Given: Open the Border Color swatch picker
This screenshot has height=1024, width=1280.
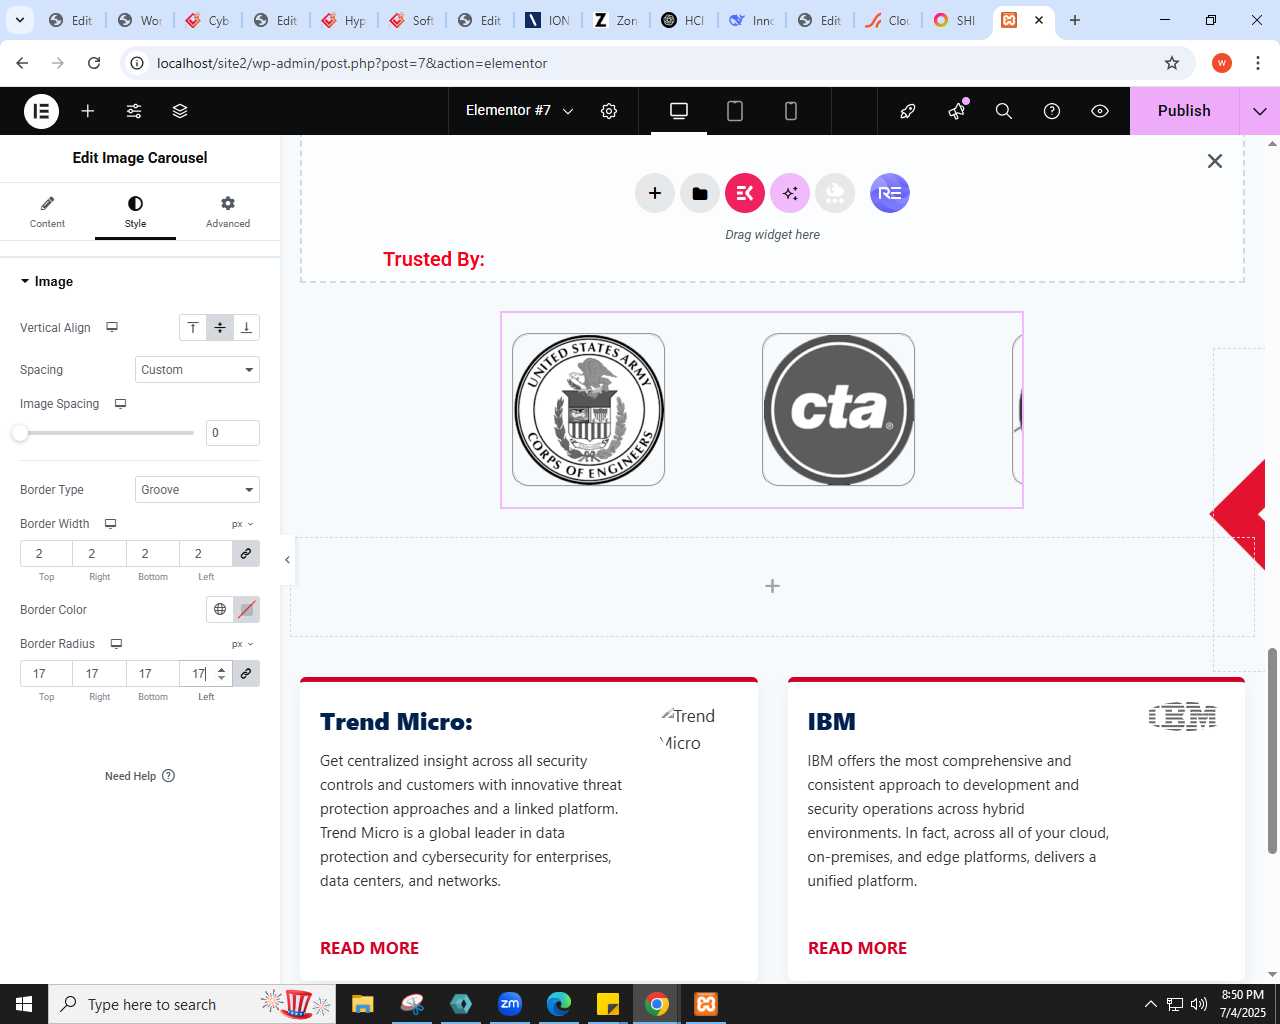Looking at the screenshot, I should (x=246, y=609).
